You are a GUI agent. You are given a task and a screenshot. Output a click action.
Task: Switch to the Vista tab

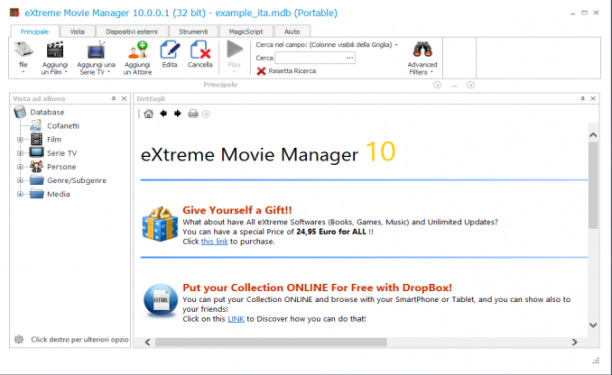(77, 32)
